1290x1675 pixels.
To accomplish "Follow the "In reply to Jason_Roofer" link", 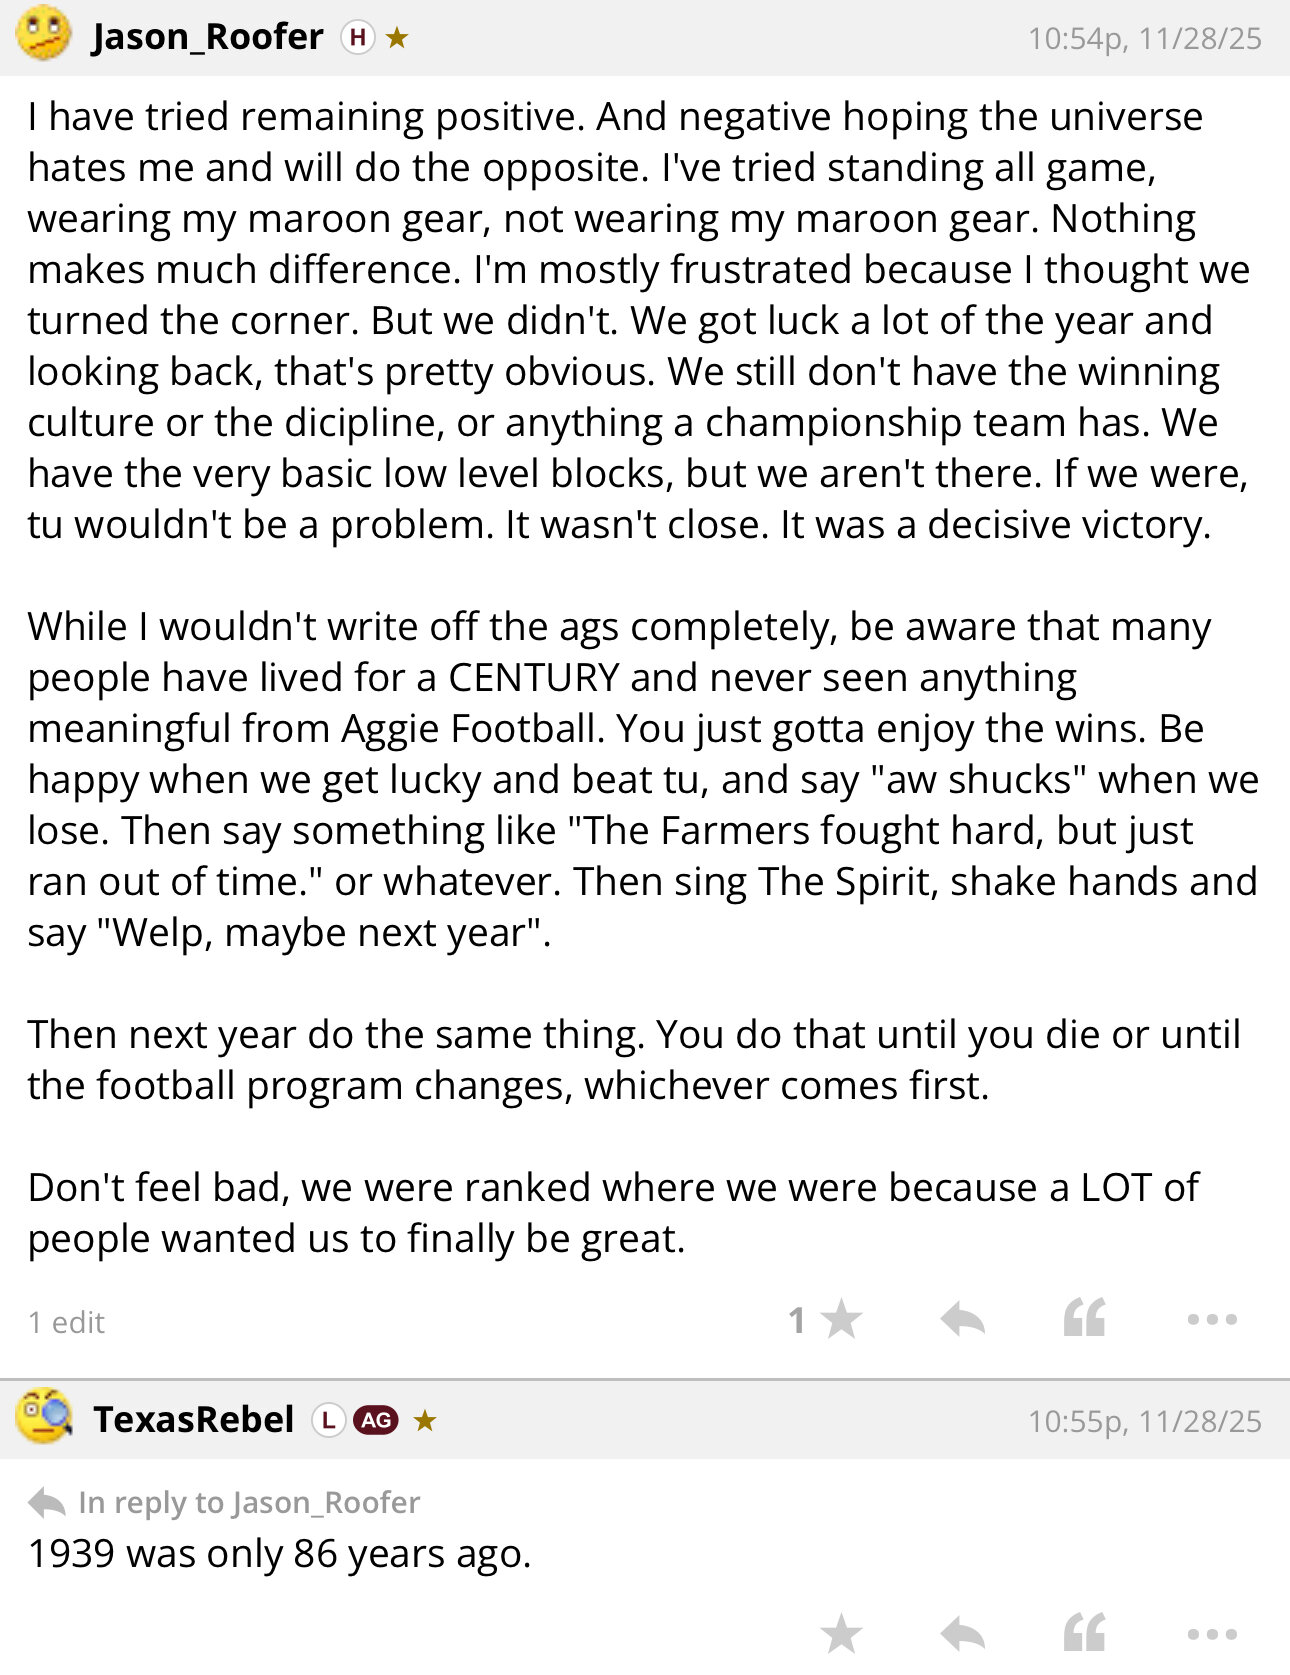I will (x=248, y=1502).
